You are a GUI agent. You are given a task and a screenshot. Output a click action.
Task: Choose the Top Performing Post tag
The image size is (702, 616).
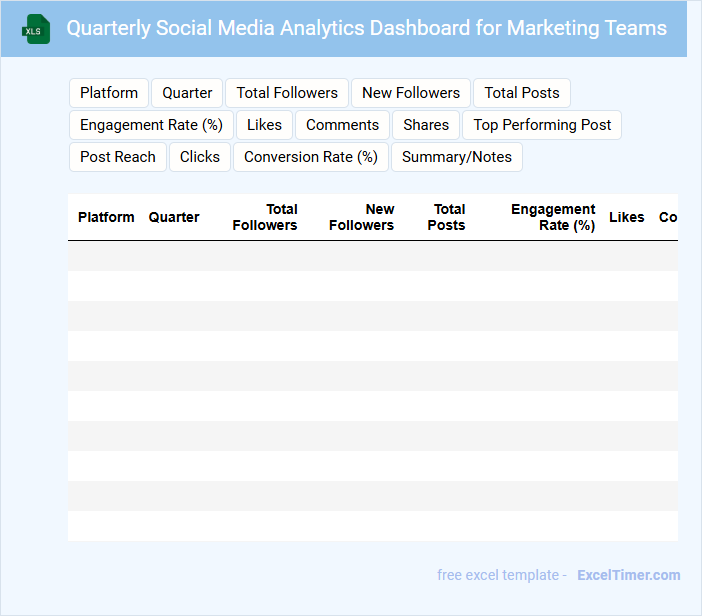[542, 125]
